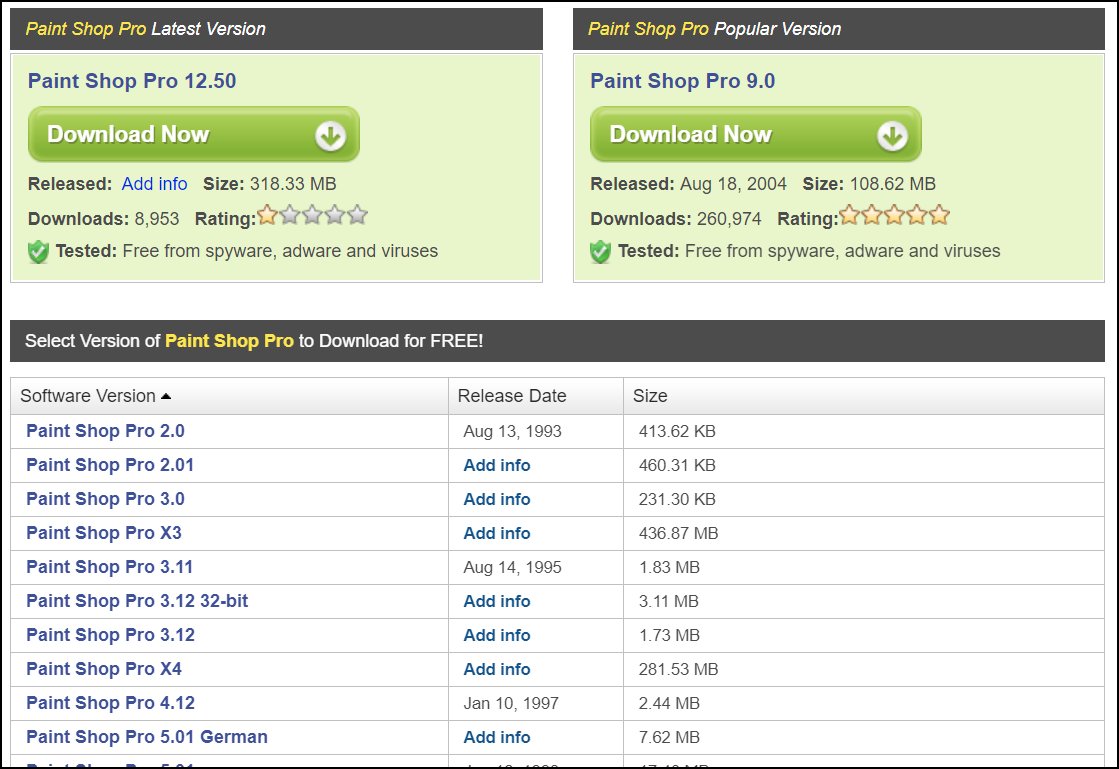The height and width of the screenshot is (769, 1119).
Task: Open the Paint Shop Pro X4 version link
Action: click(x=104, y=669)
